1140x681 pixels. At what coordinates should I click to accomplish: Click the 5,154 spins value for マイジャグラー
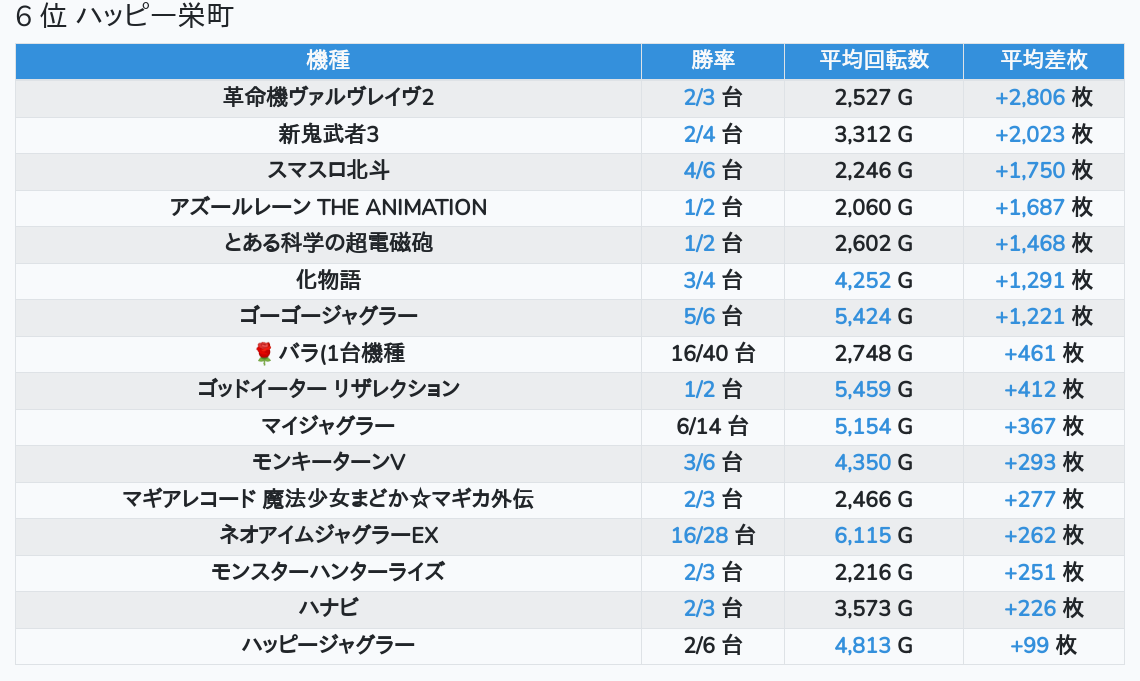coord(862,426)
